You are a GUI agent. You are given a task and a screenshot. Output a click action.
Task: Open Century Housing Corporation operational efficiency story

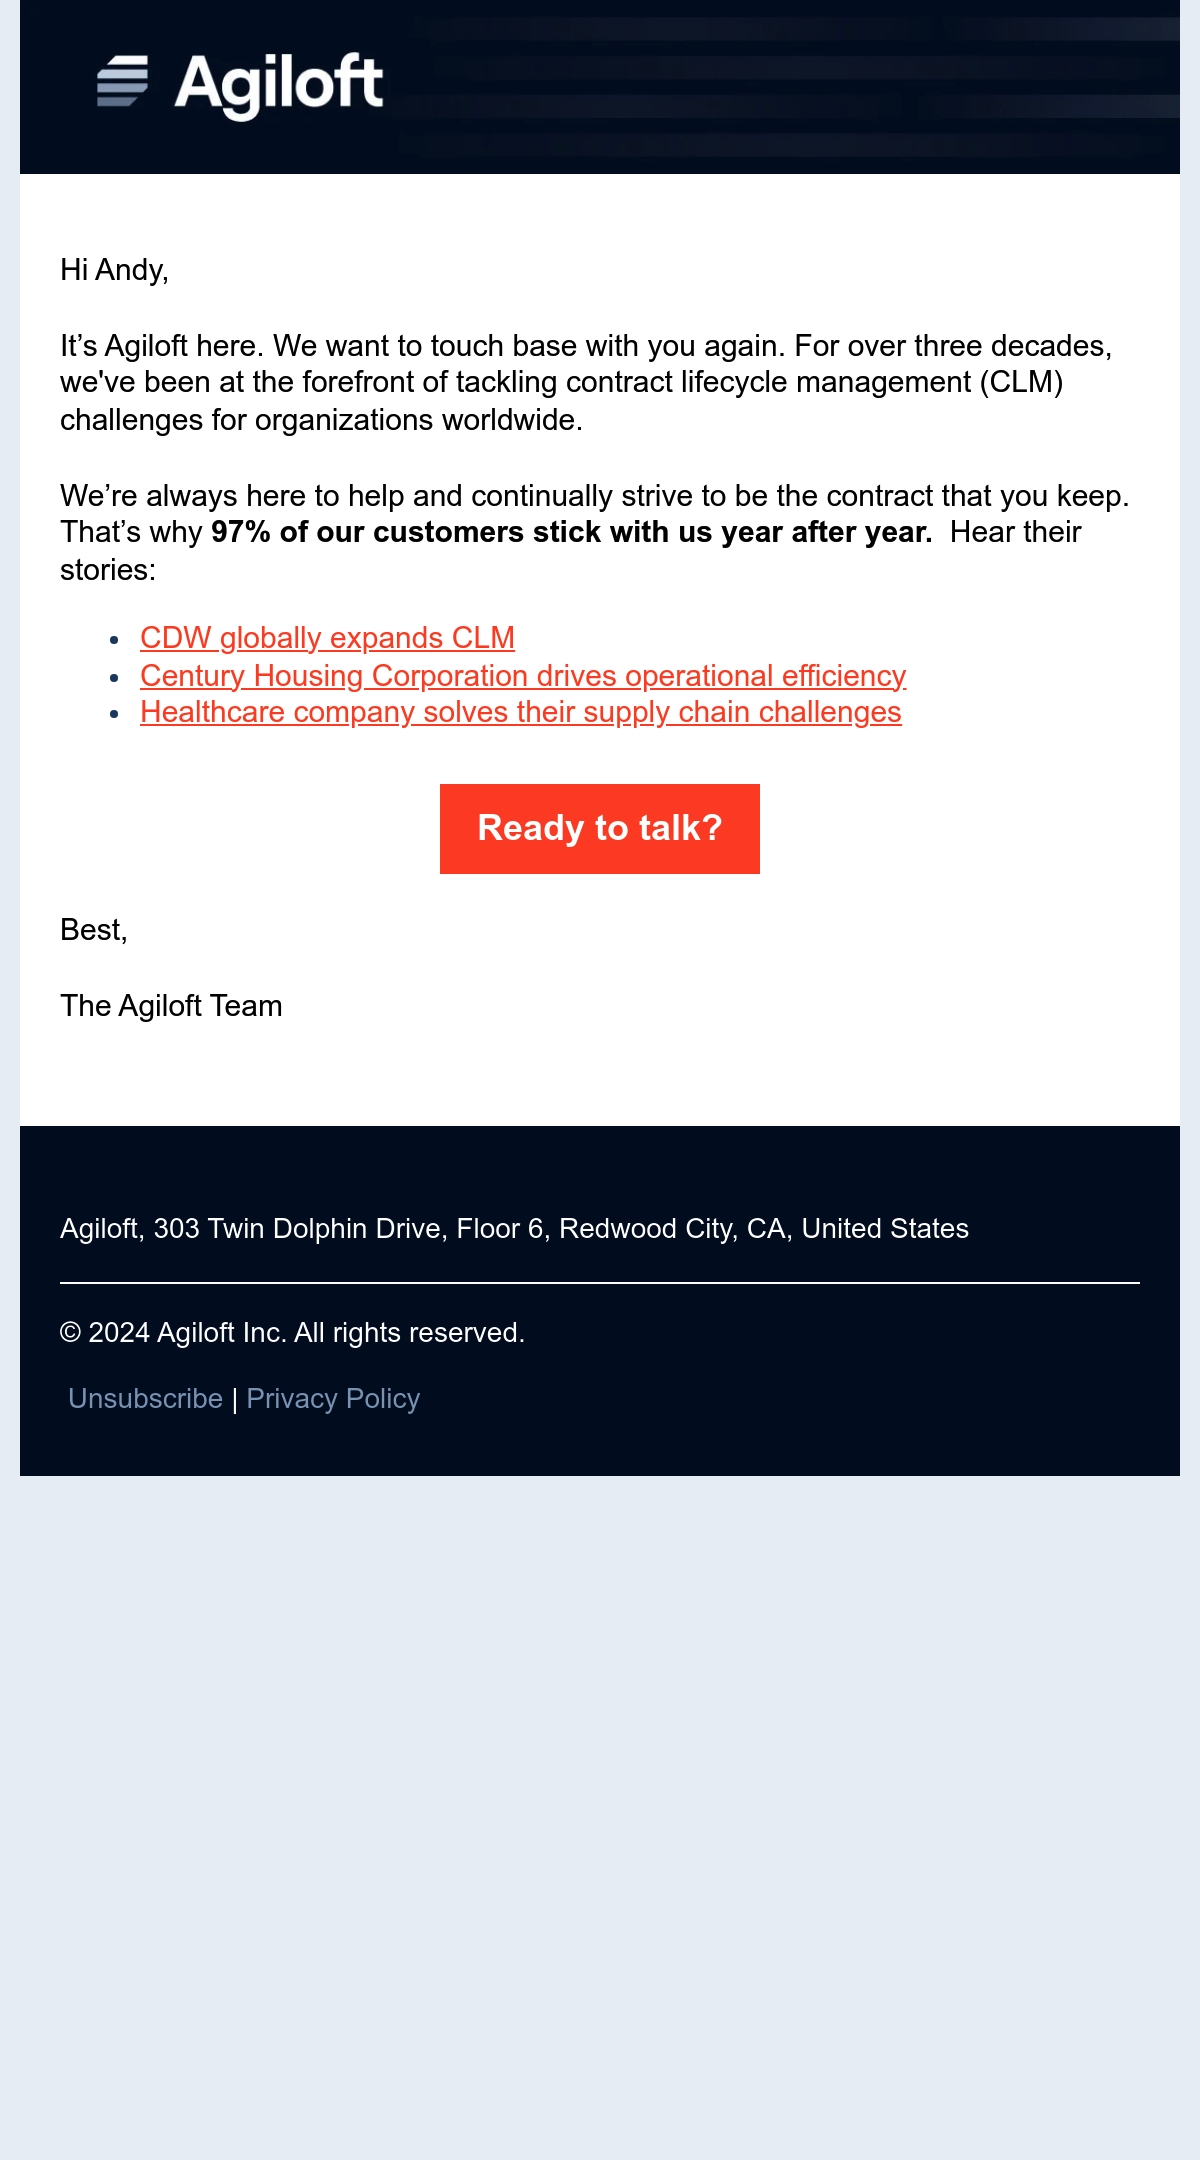(x=523, y=676)
